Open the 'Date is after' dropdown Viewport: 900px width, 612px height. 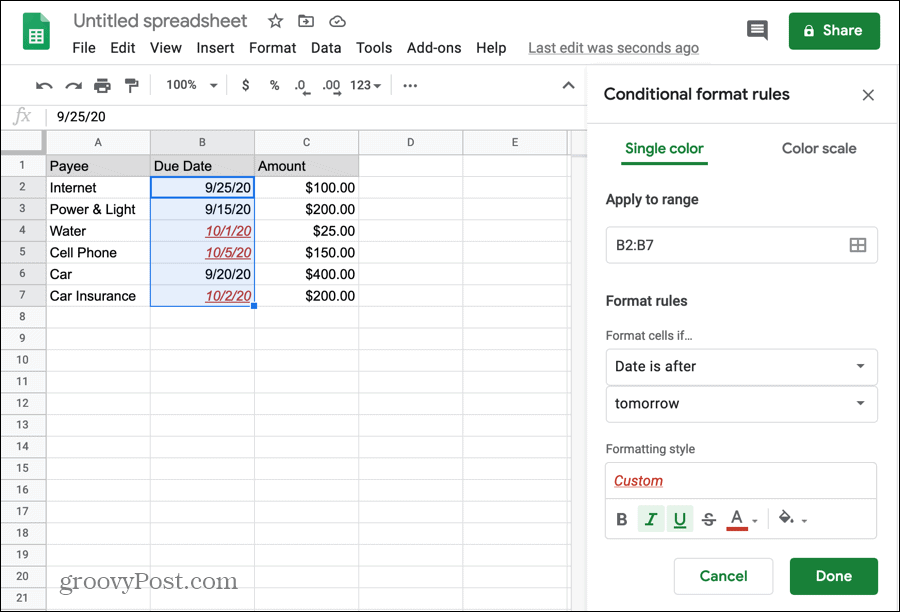click(x=741, y=366)
